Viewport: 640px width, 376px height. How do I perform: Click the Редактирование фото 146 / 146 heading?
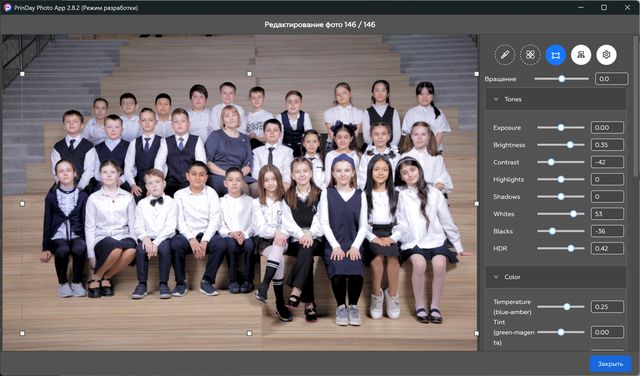coord(320,24)
